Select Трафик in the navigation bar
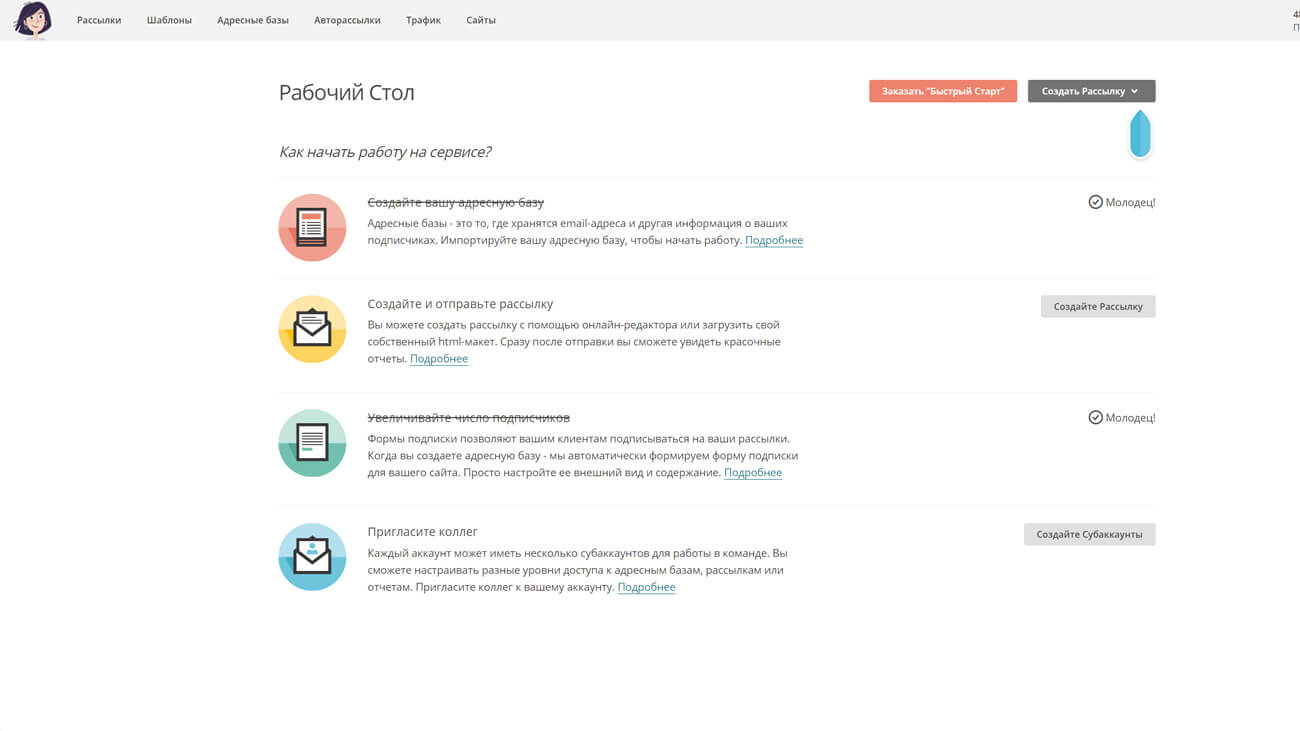This screenshot has height=731, width=1300. 423,20
